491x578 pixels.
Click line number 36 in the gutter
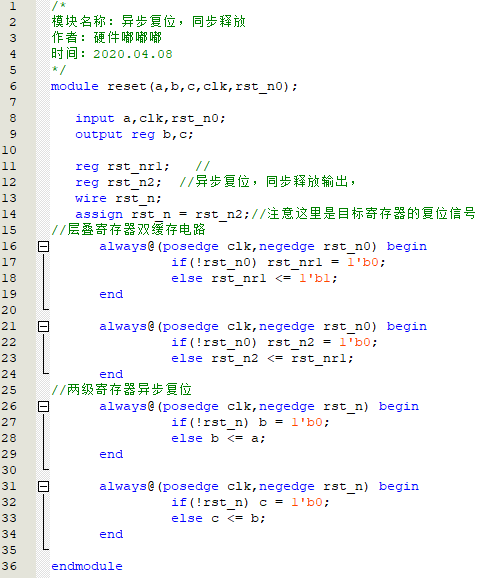[9, 566]
